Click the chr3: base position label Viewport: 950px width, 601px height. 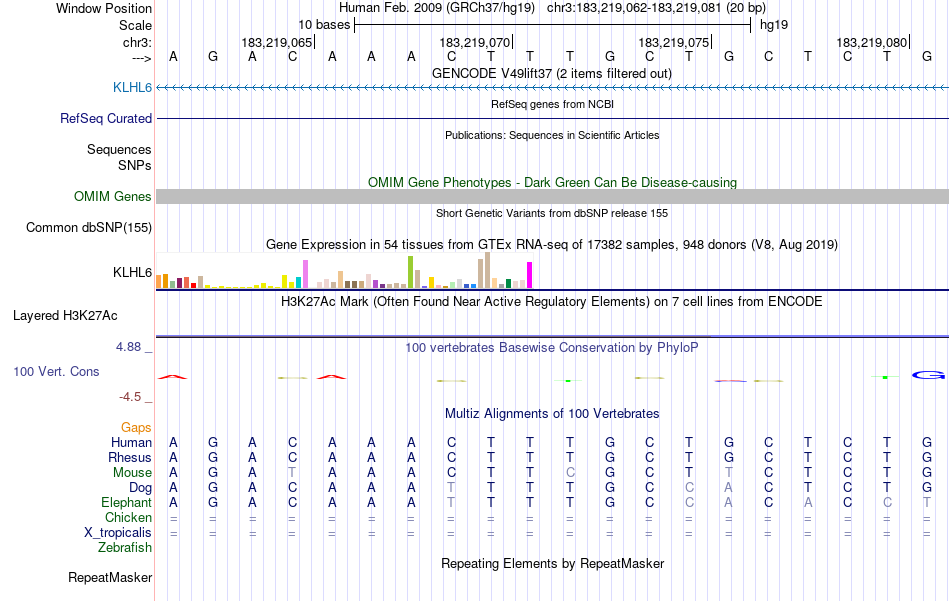coord(137,42)
